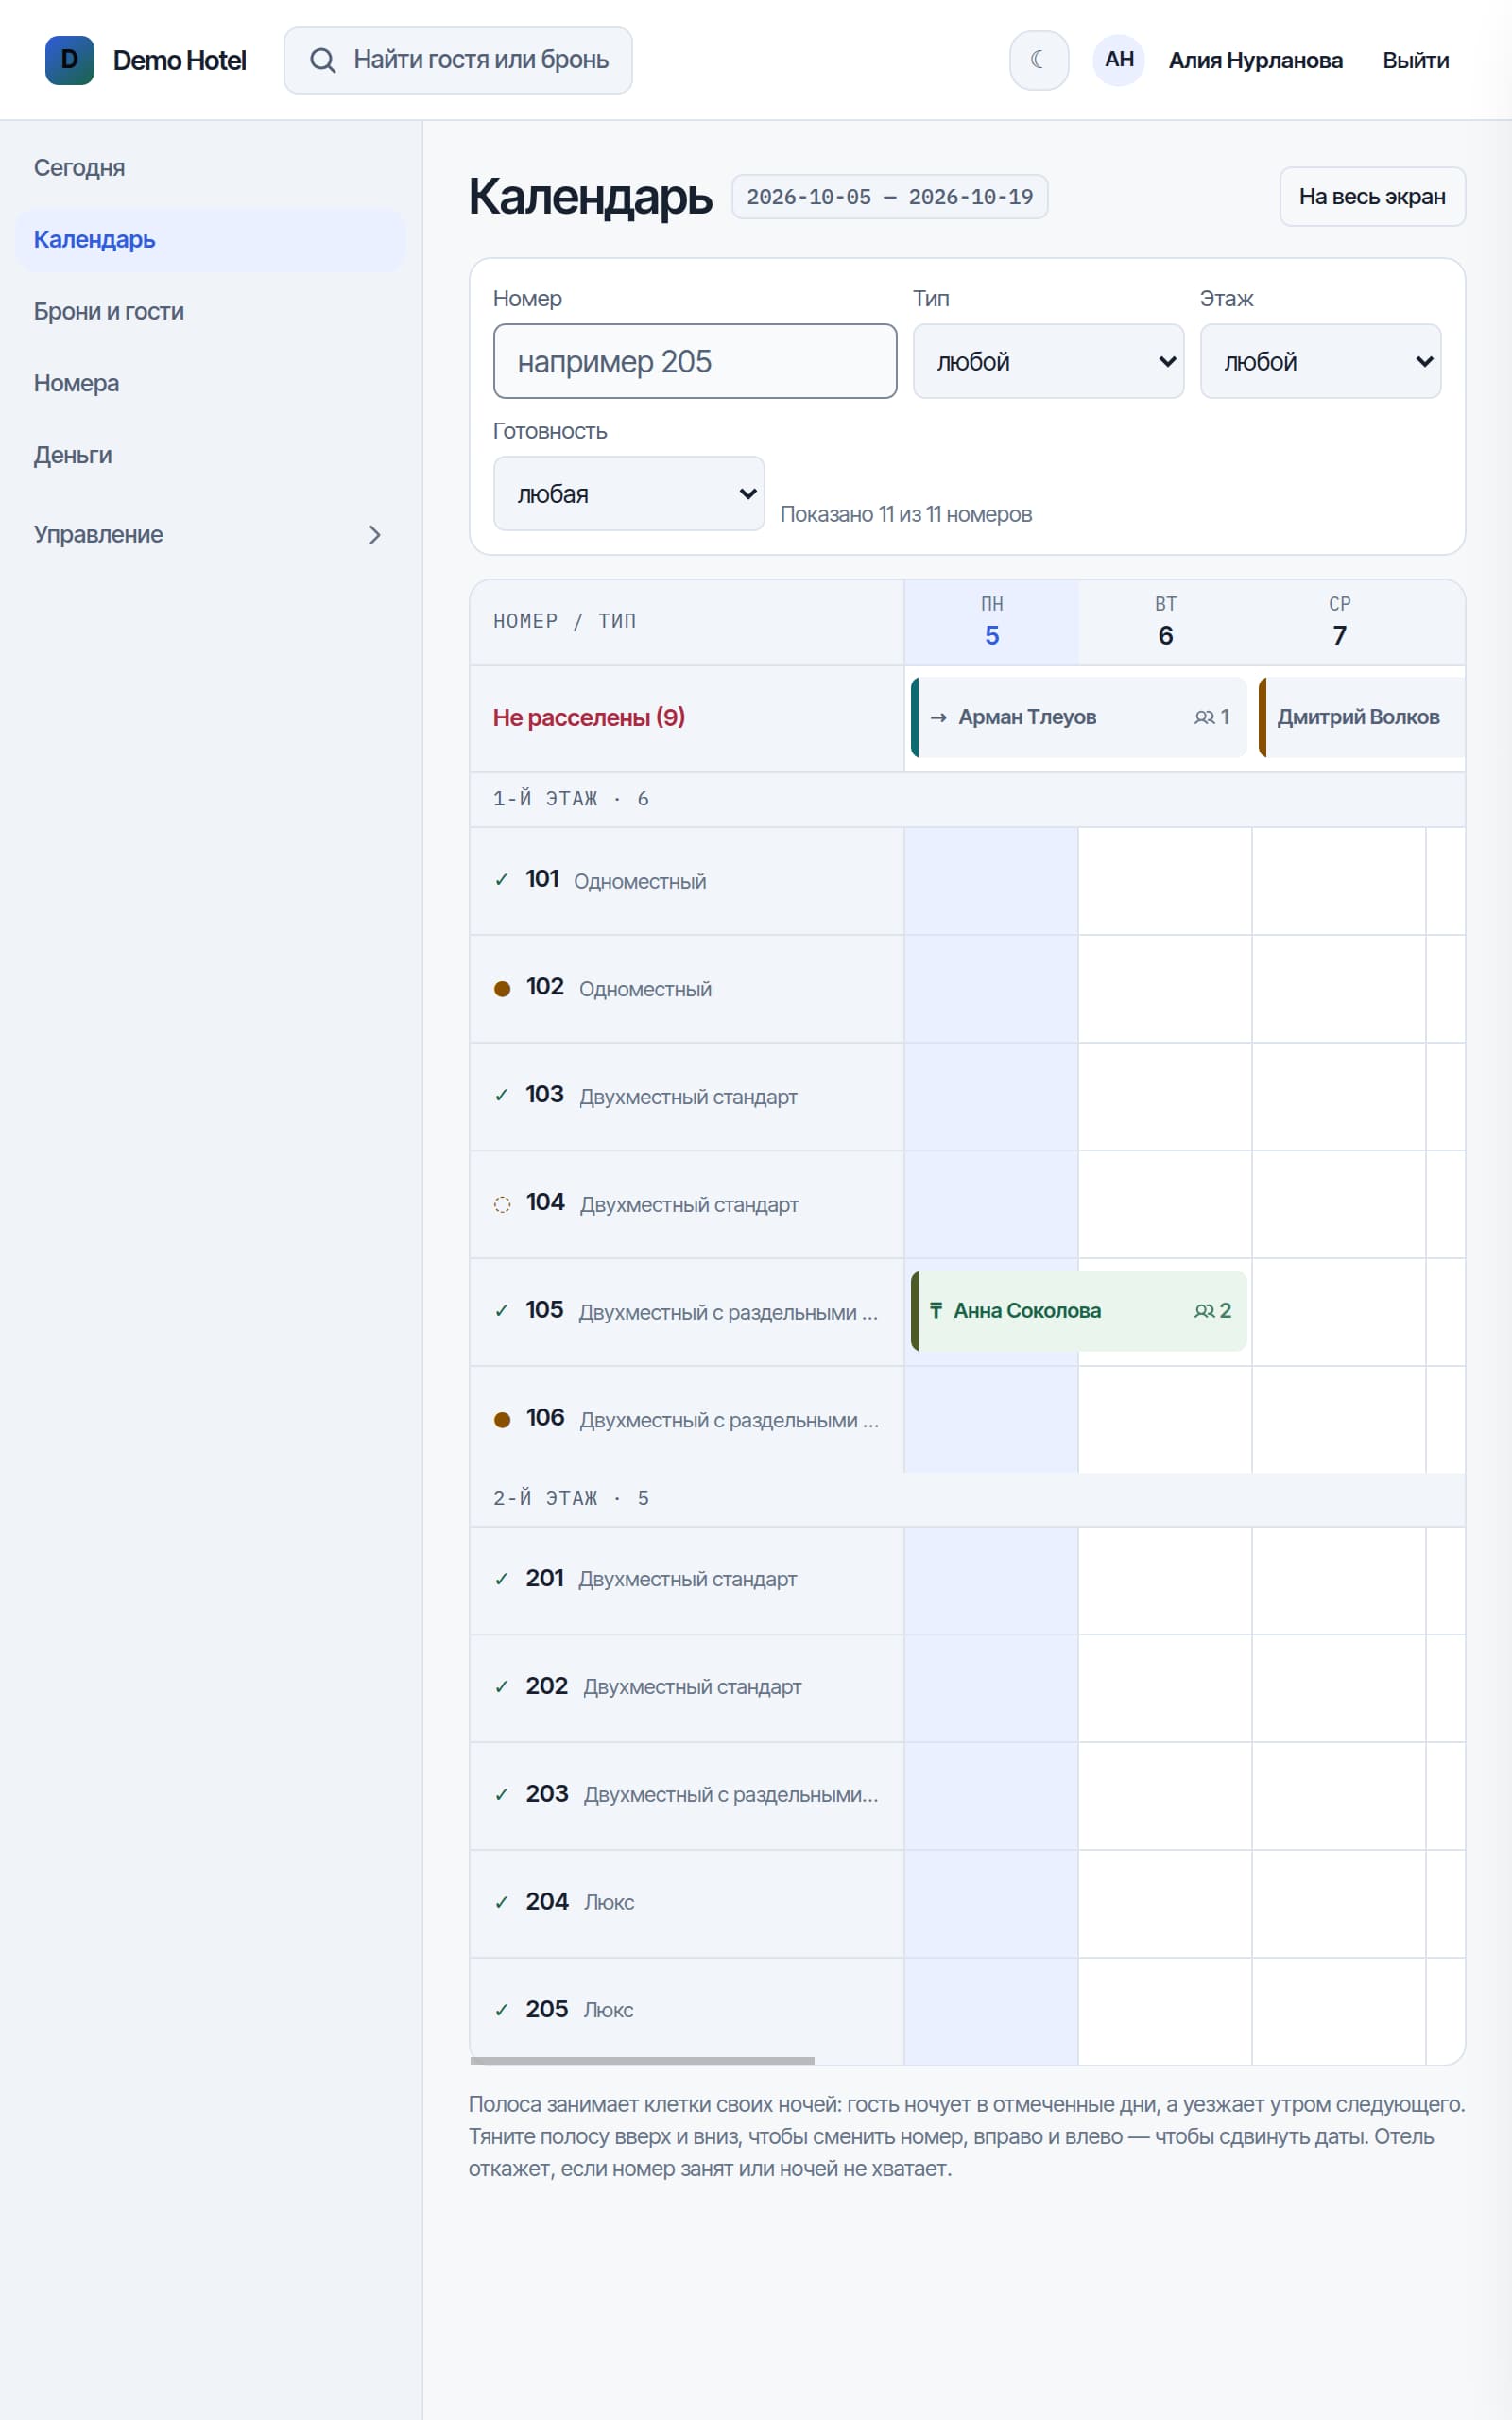Open the АН user avatar

point(1119,60)
